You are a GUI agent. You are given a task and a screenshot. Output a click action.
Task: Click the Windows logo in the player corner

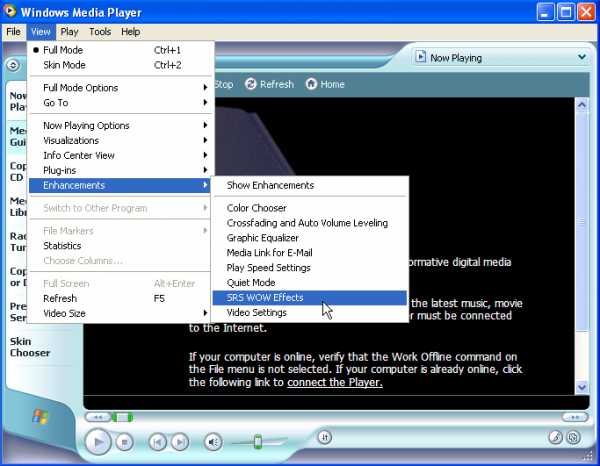click(40, 417)
